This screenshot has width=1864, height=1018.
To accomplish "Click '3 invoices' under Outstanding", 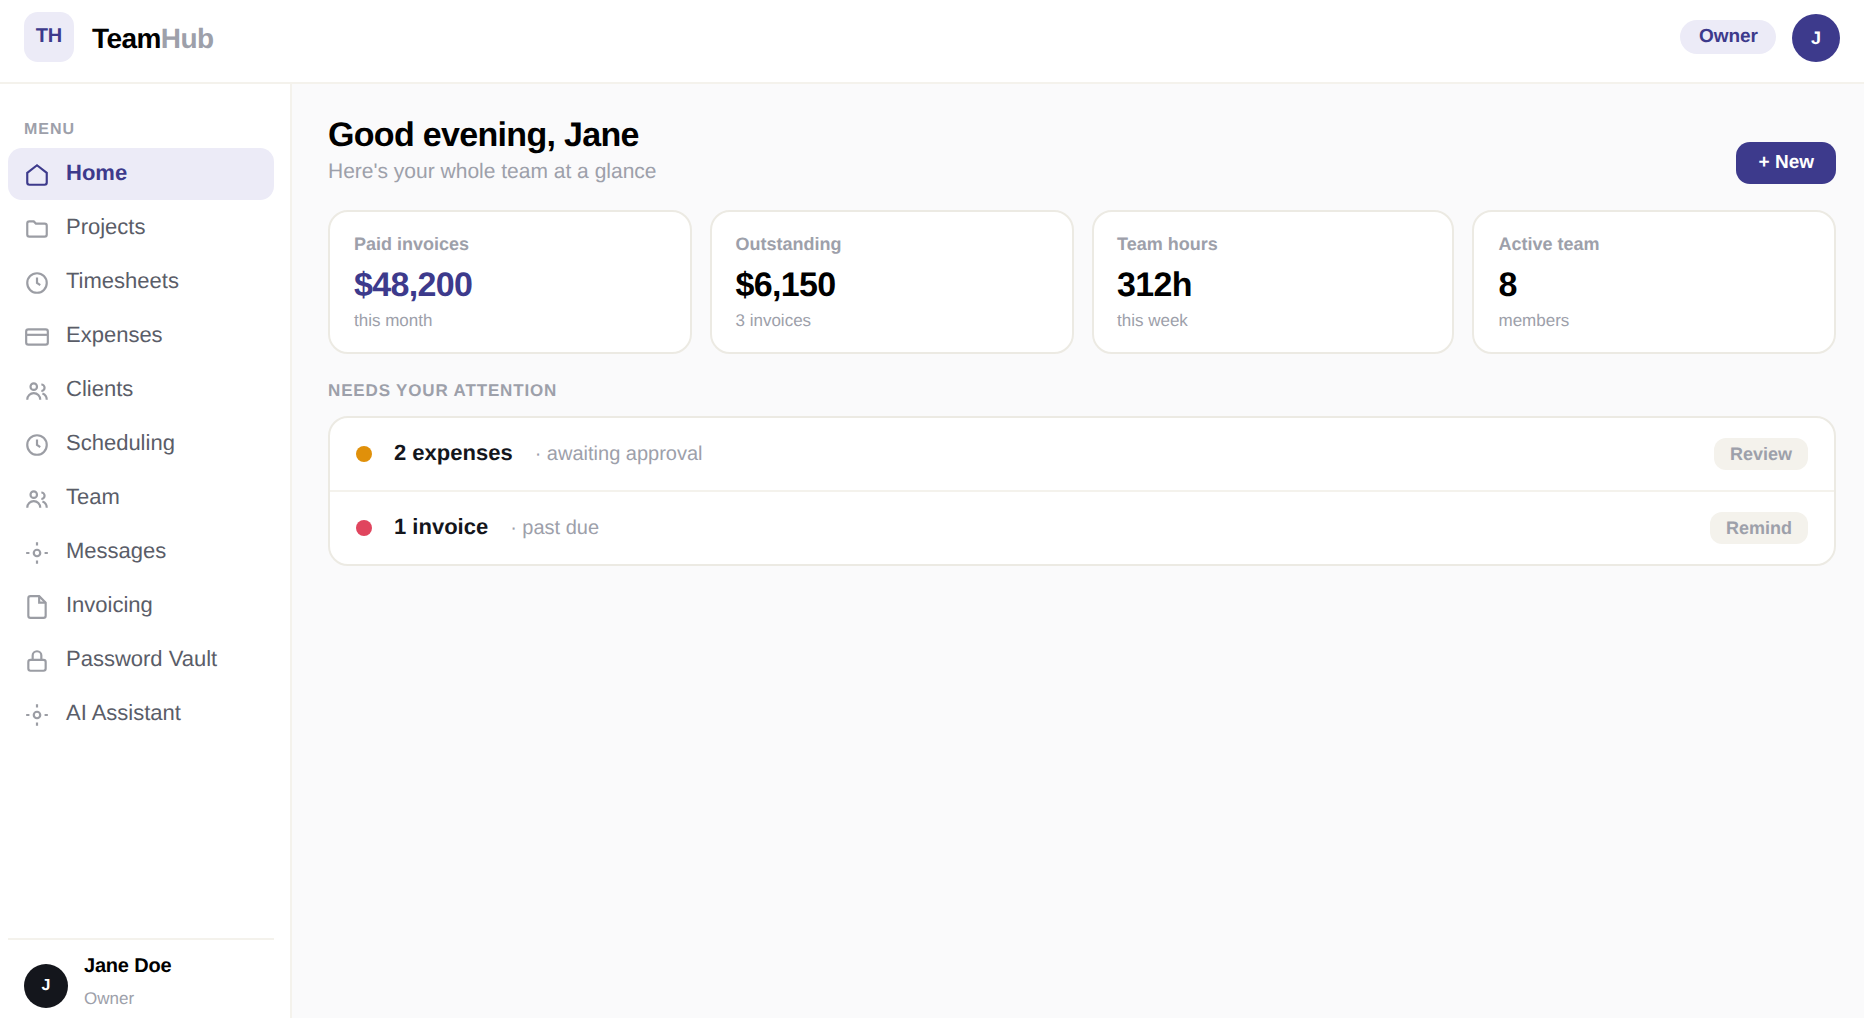I will (x=773, y=321).
